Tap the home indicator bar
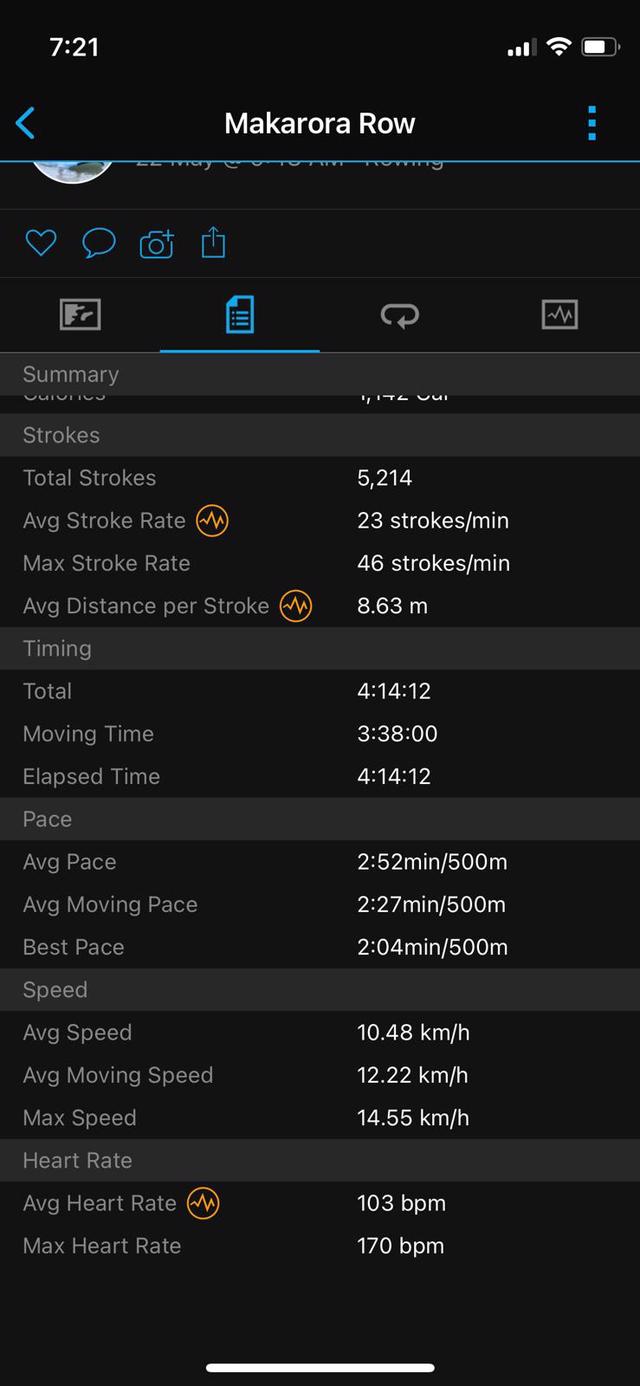This screenshot has height=1386, width=640. point(320,1367)
